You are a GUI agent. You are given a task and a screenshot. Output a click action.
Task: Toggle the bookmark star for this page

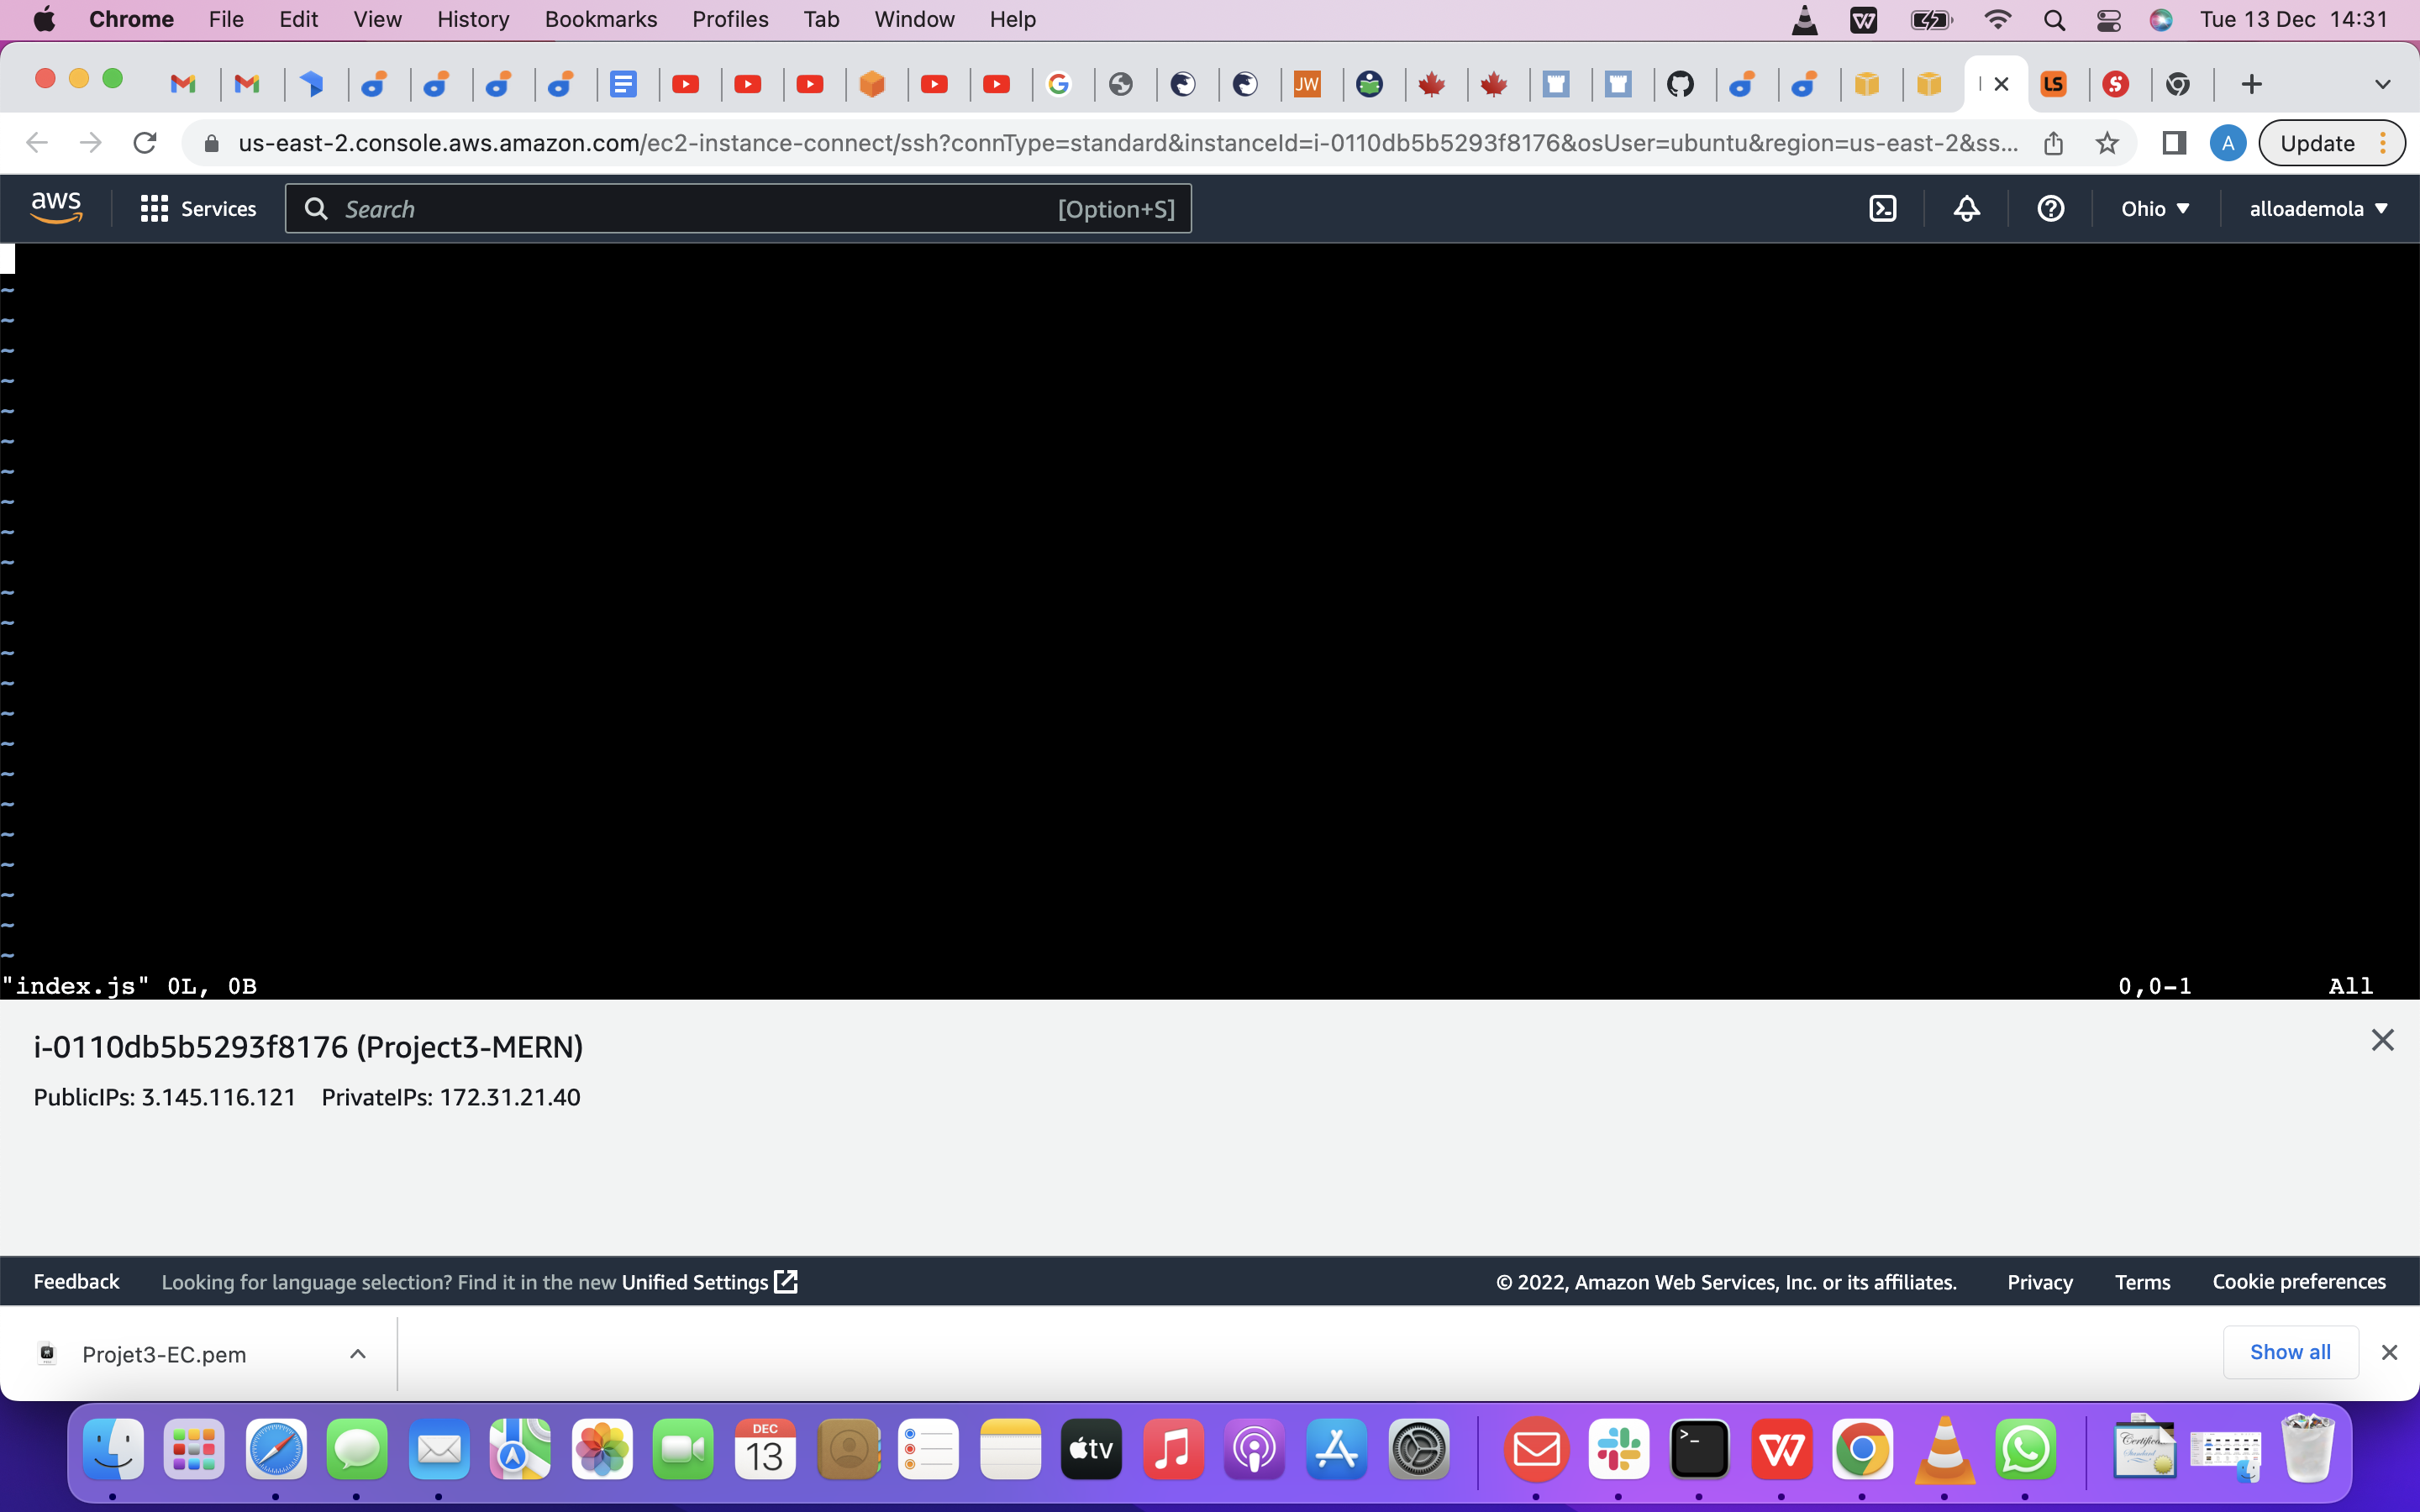(x=2107, y=143)
